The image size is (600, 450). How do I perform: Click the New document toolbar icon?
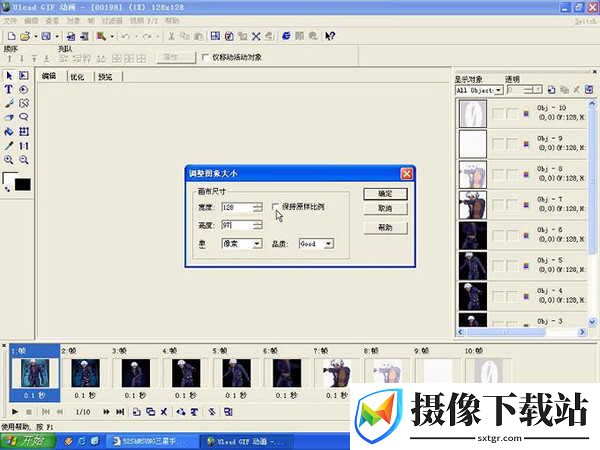(11, 36)
